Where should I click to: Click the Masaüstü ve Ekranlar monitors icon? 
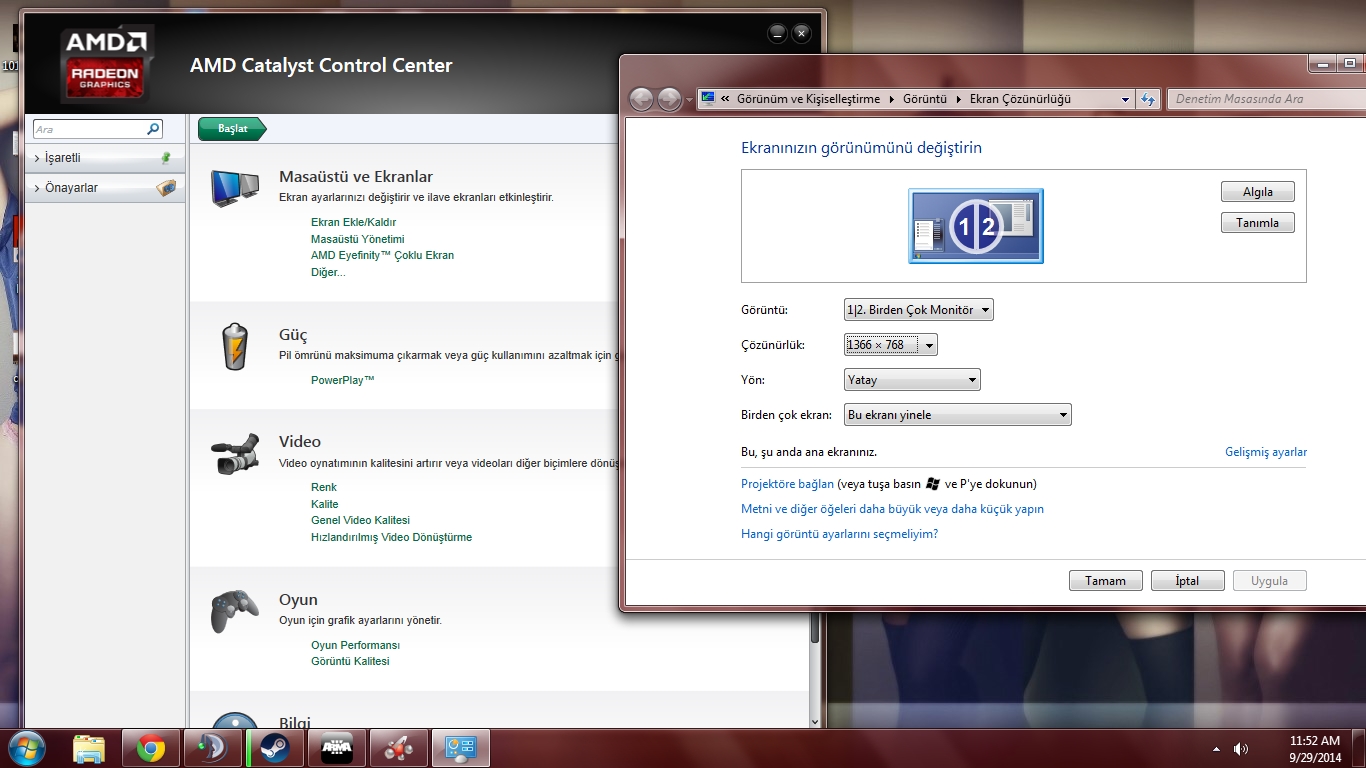(x=236, y=188)
